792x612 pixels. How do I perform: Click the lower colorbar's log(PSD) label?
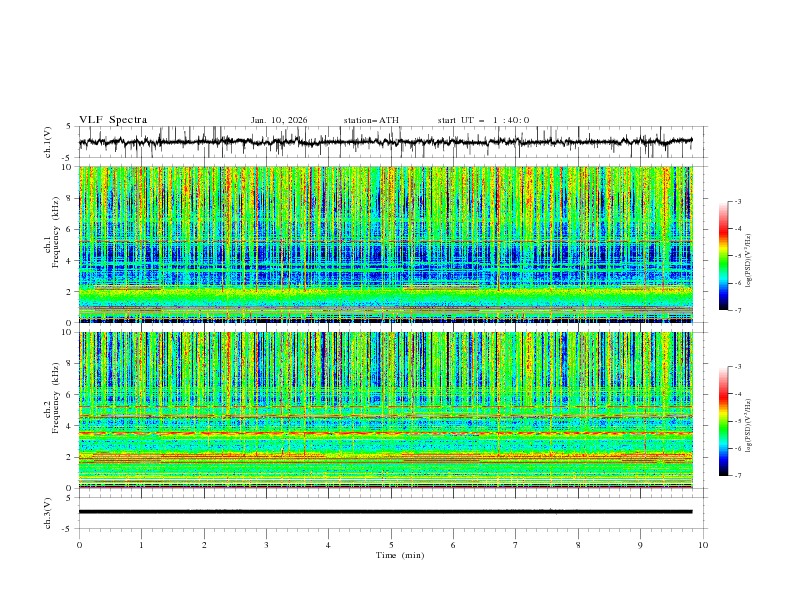click(749, 421)
